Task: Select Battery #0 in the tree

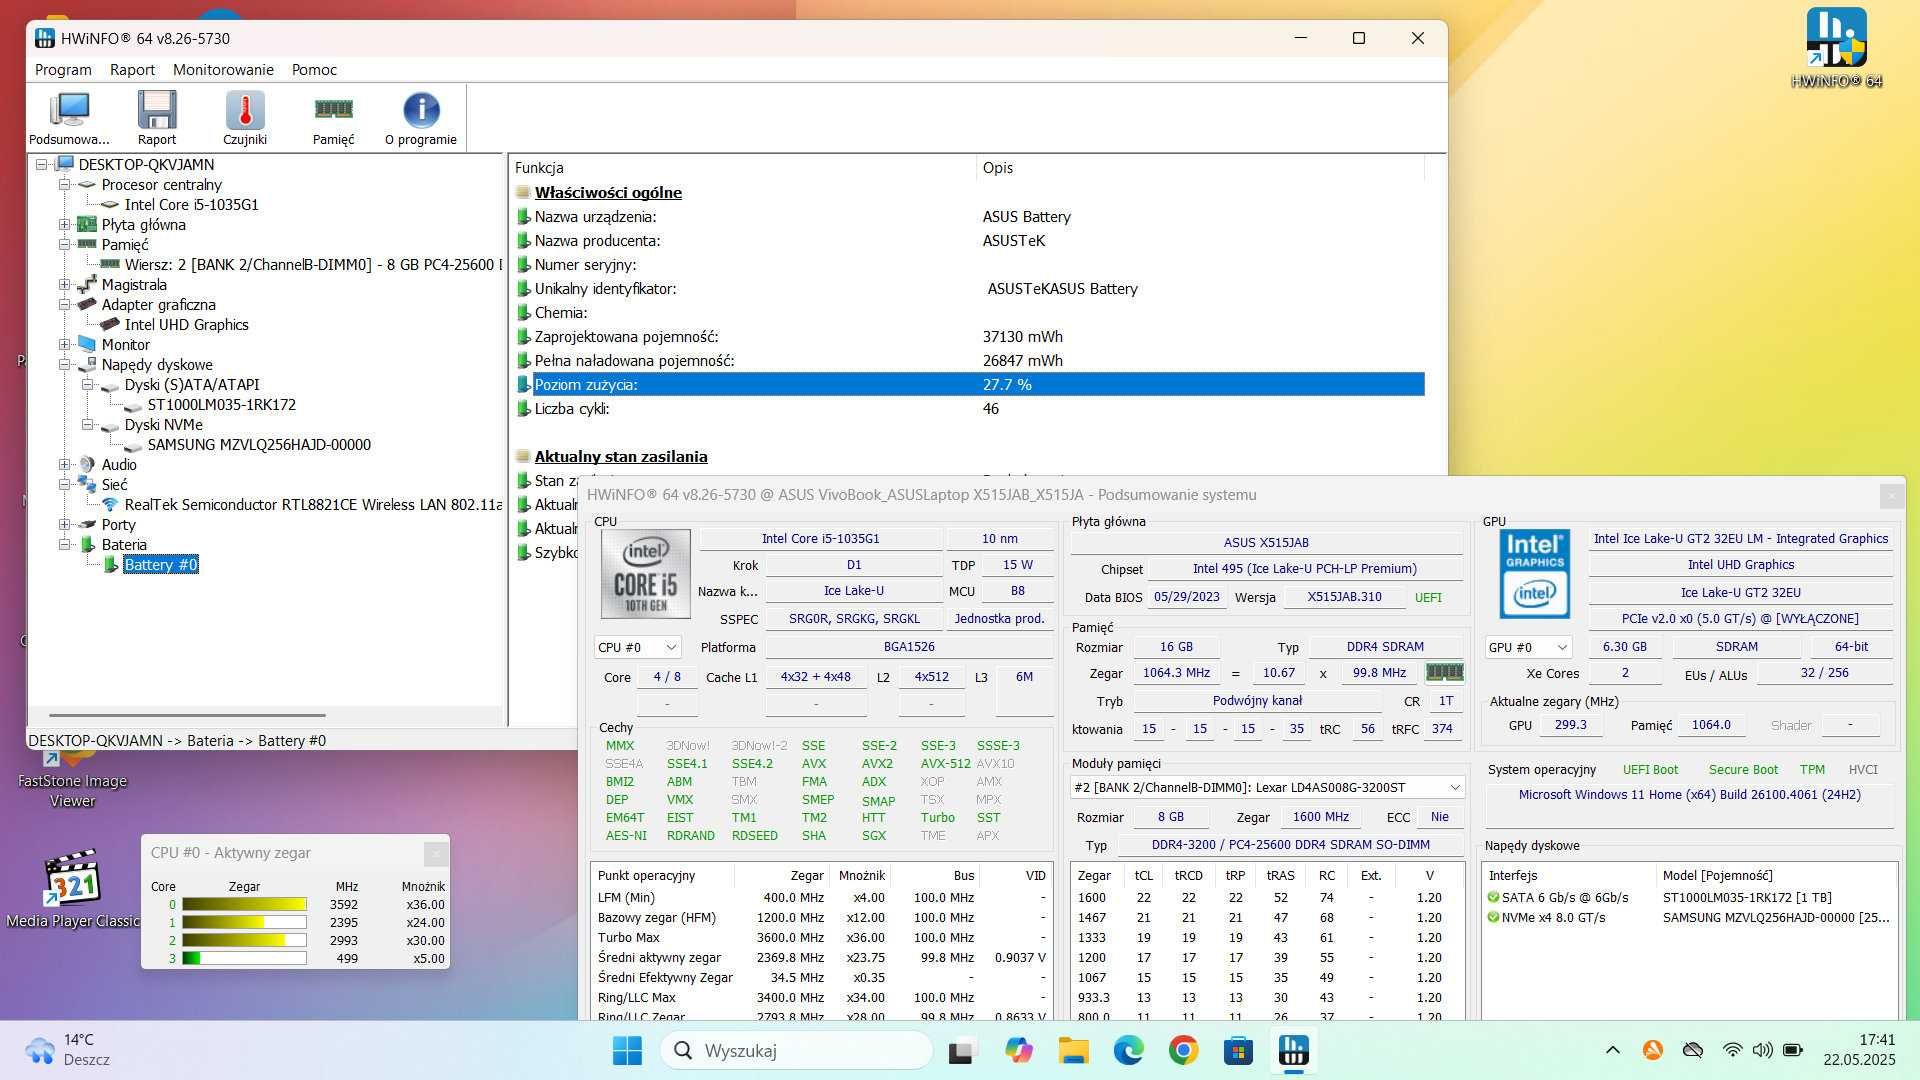Action: pos(160,565)
